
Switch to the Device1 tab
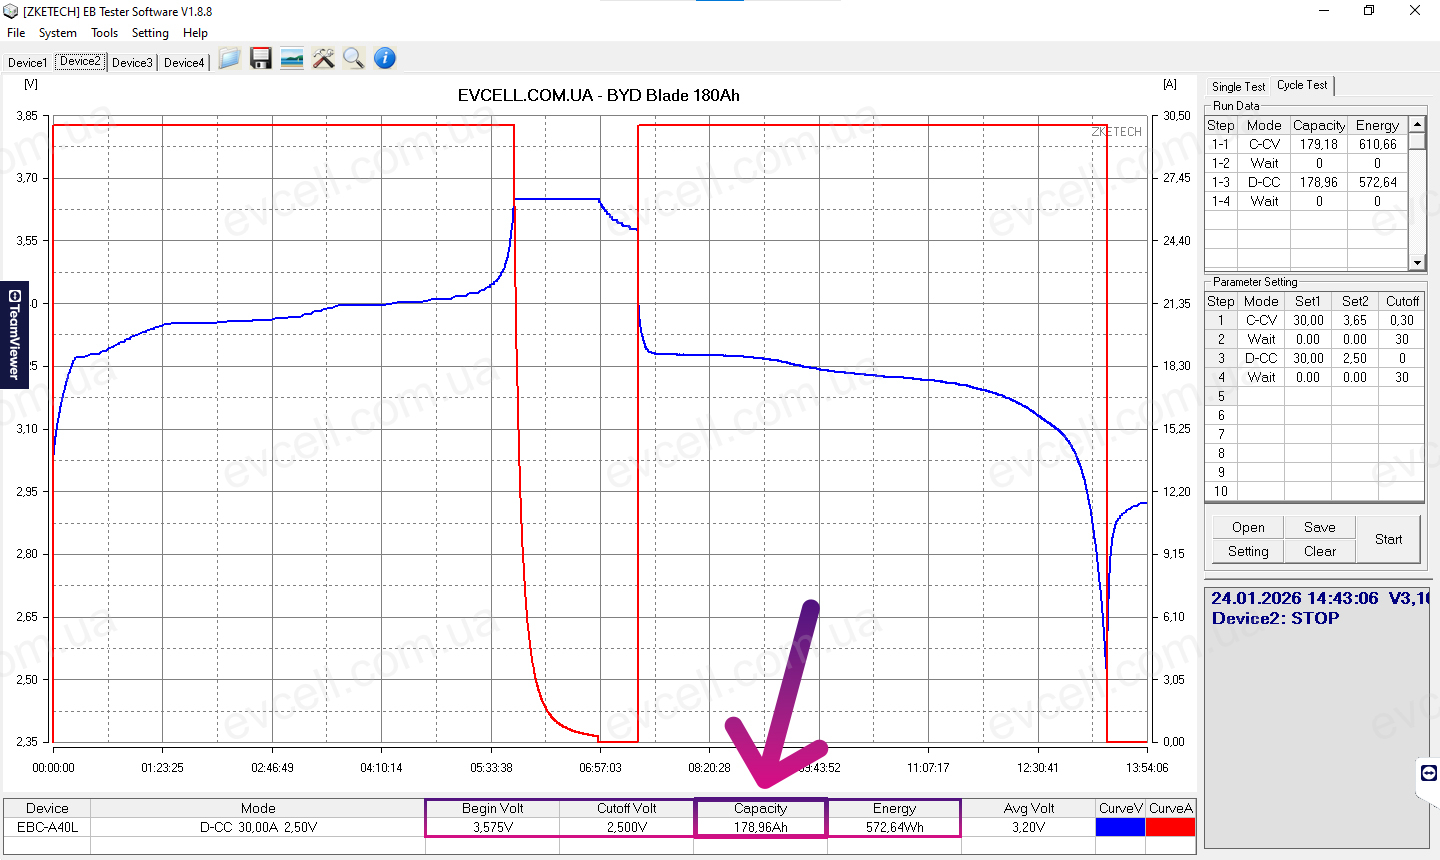click(x=27, y=62)
